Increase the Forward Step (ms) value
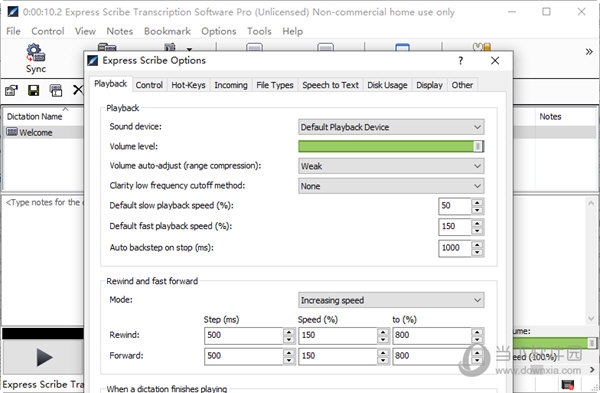This screenshot has width=600, height=393. click(x=289, y=352)
